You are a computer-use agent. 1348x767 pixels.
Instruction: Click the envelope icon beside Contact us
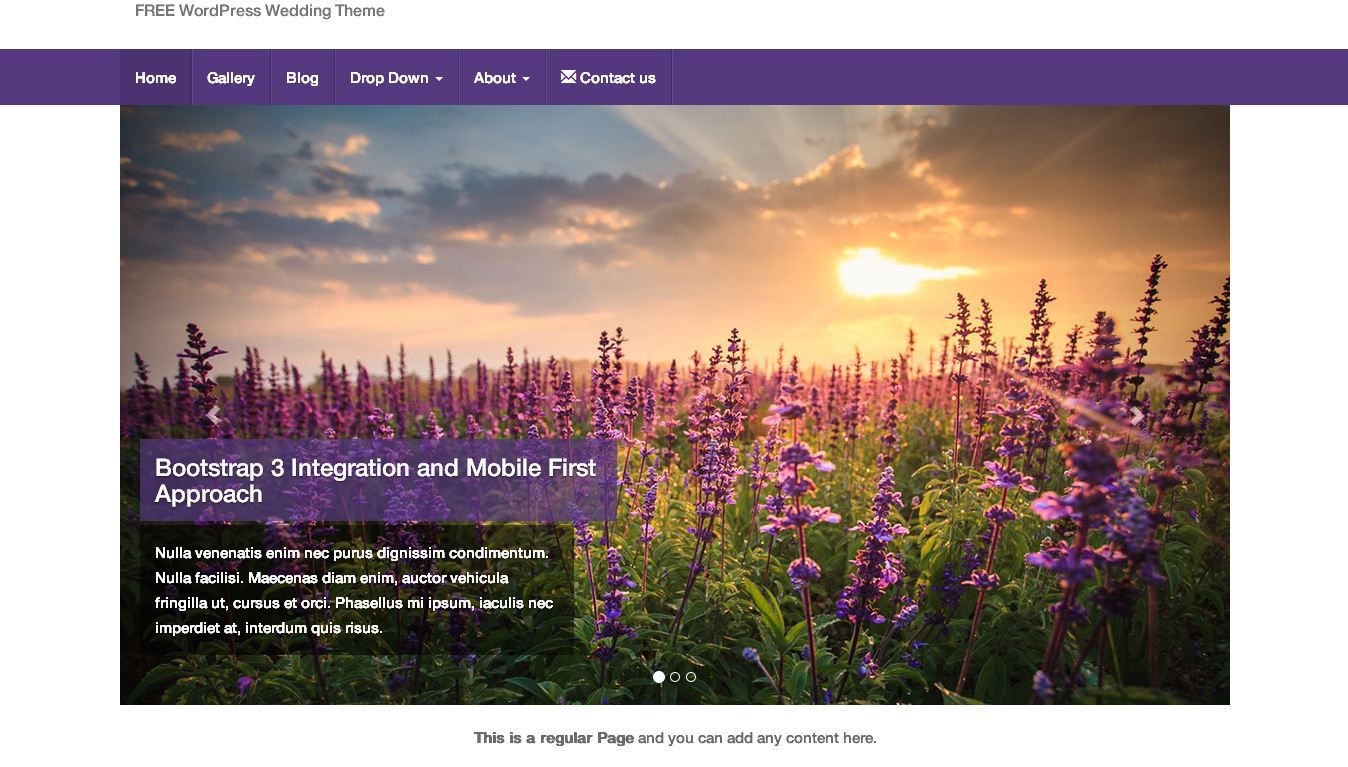568,77
